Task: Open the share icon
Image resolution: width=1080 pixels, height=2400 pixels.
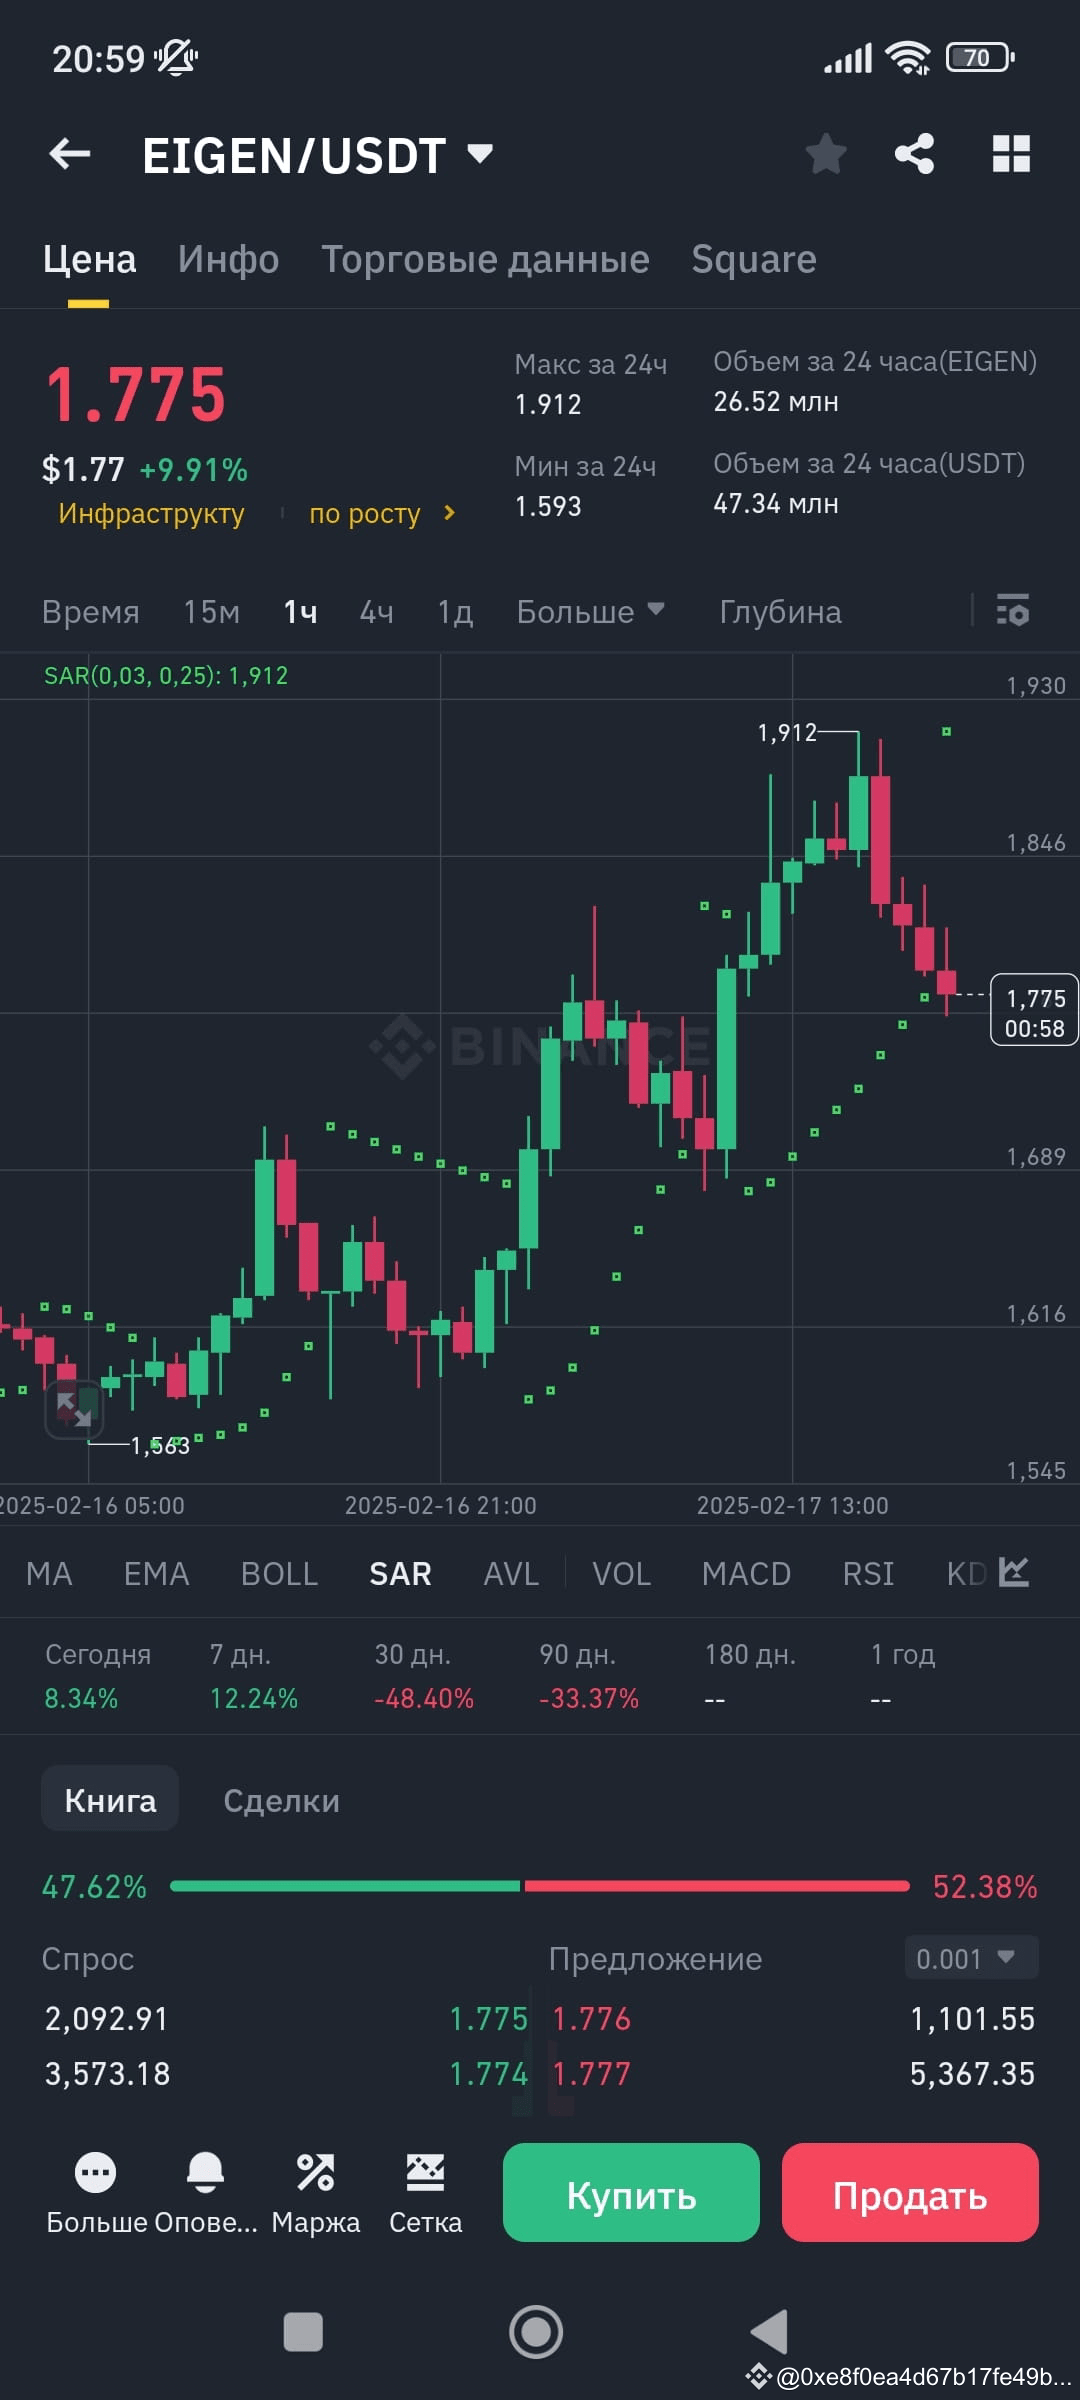Action: click(x=912, y=153)
